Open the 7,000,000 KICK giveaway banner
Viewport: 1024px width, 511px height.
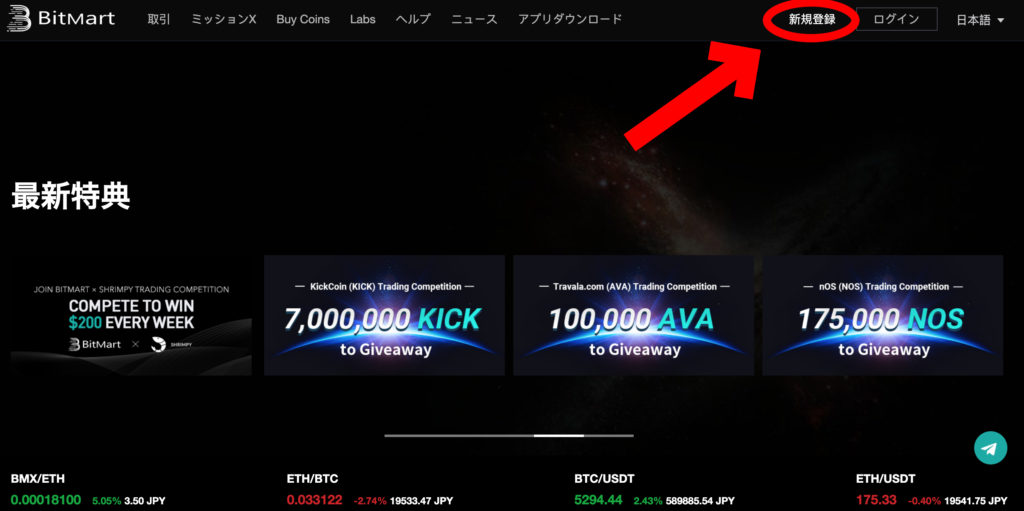[384, 315]
